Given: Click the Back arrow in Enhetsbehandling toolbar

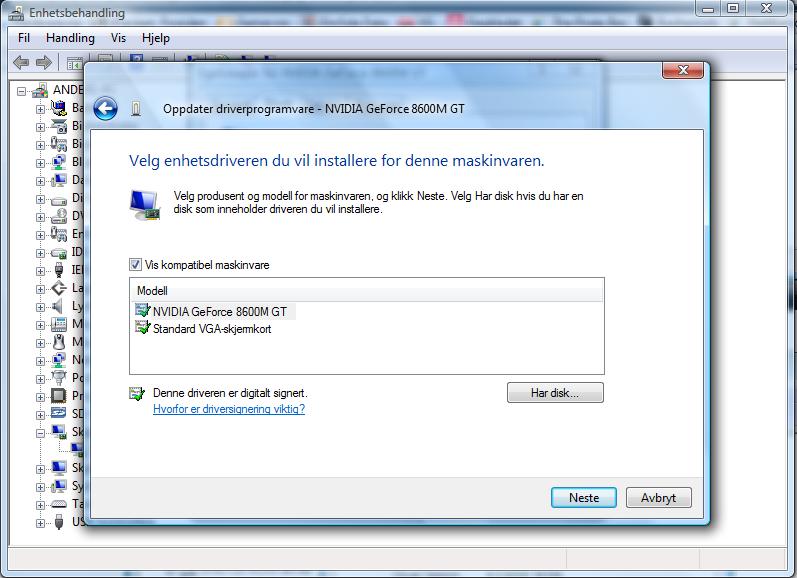Looking at the screenshot, I should tap(21, 63).
